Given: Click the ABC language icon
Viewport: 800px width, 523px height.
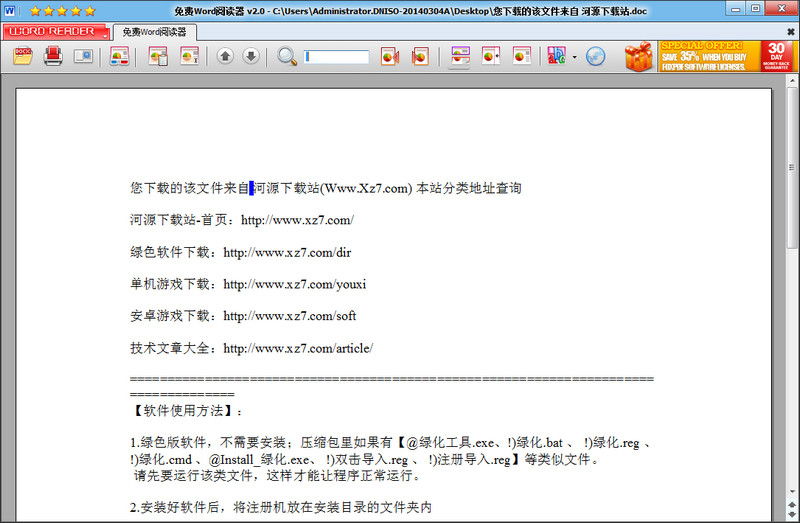Looking at the screenshot, I should (x=557, y=56).
